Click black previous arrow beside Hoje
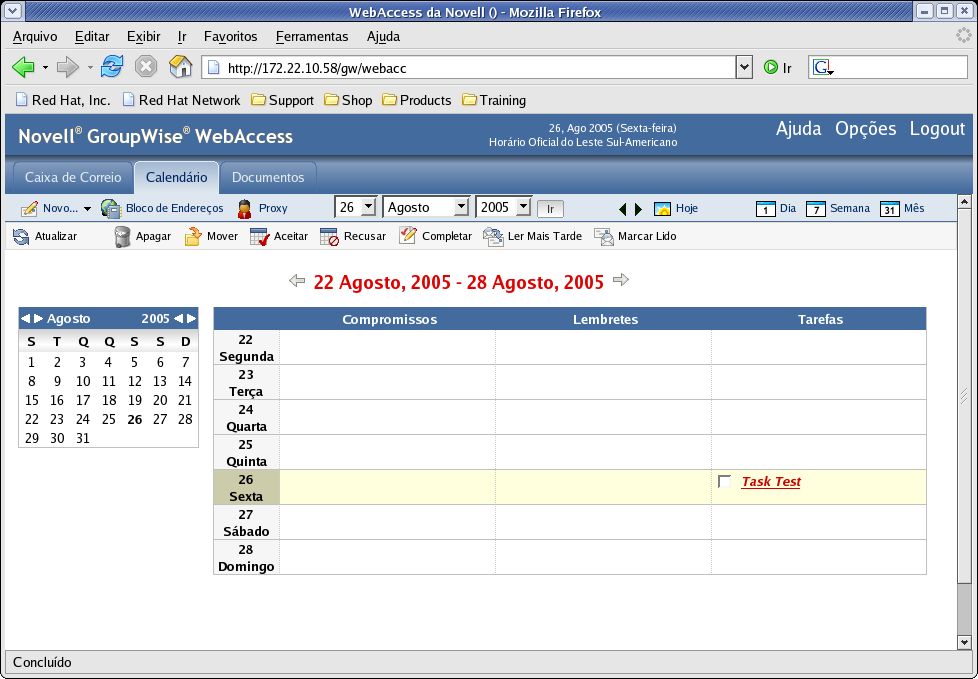 click(622, 209)
